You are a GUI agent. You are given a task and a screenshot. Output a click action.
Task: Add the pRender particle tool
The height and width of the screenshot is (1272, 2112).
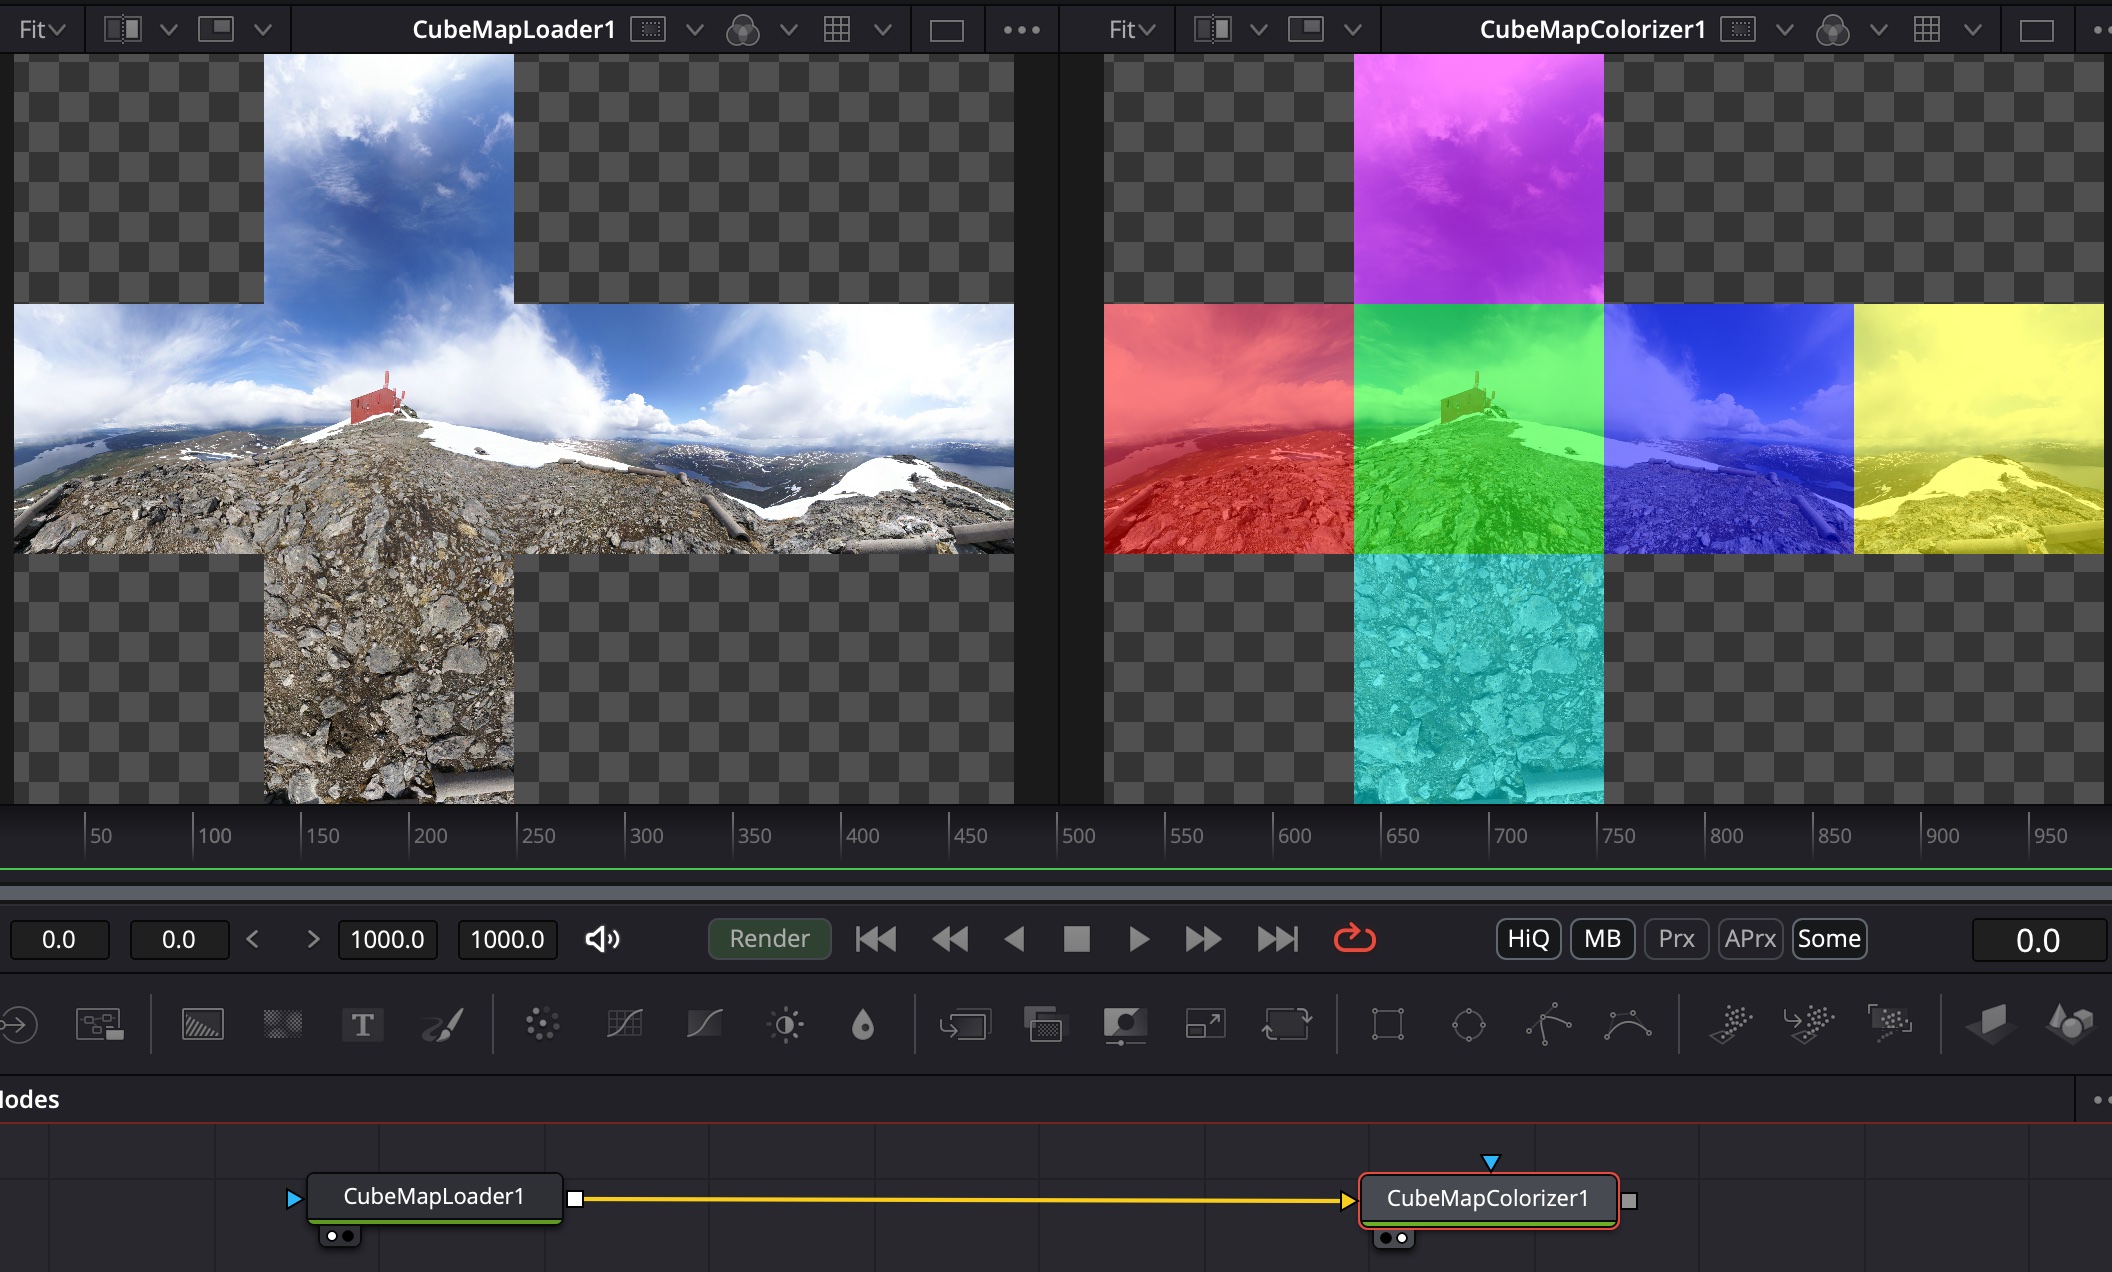point(1890,1024)
